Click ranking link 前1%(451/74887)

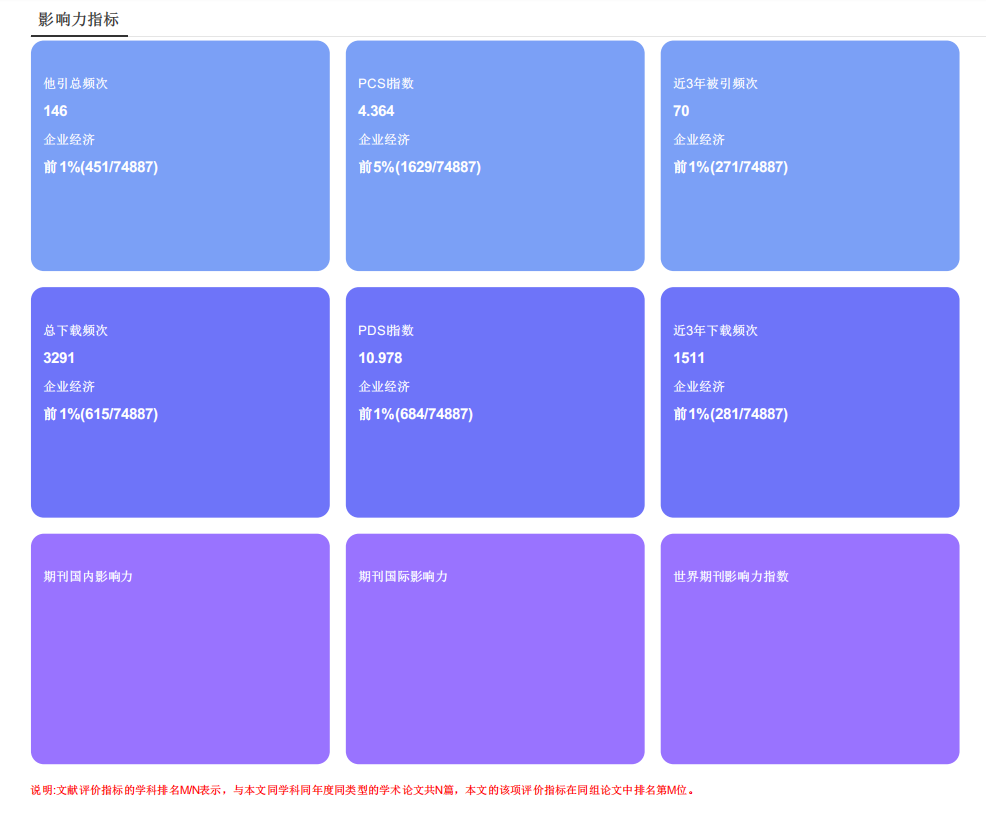coord(101,167)
